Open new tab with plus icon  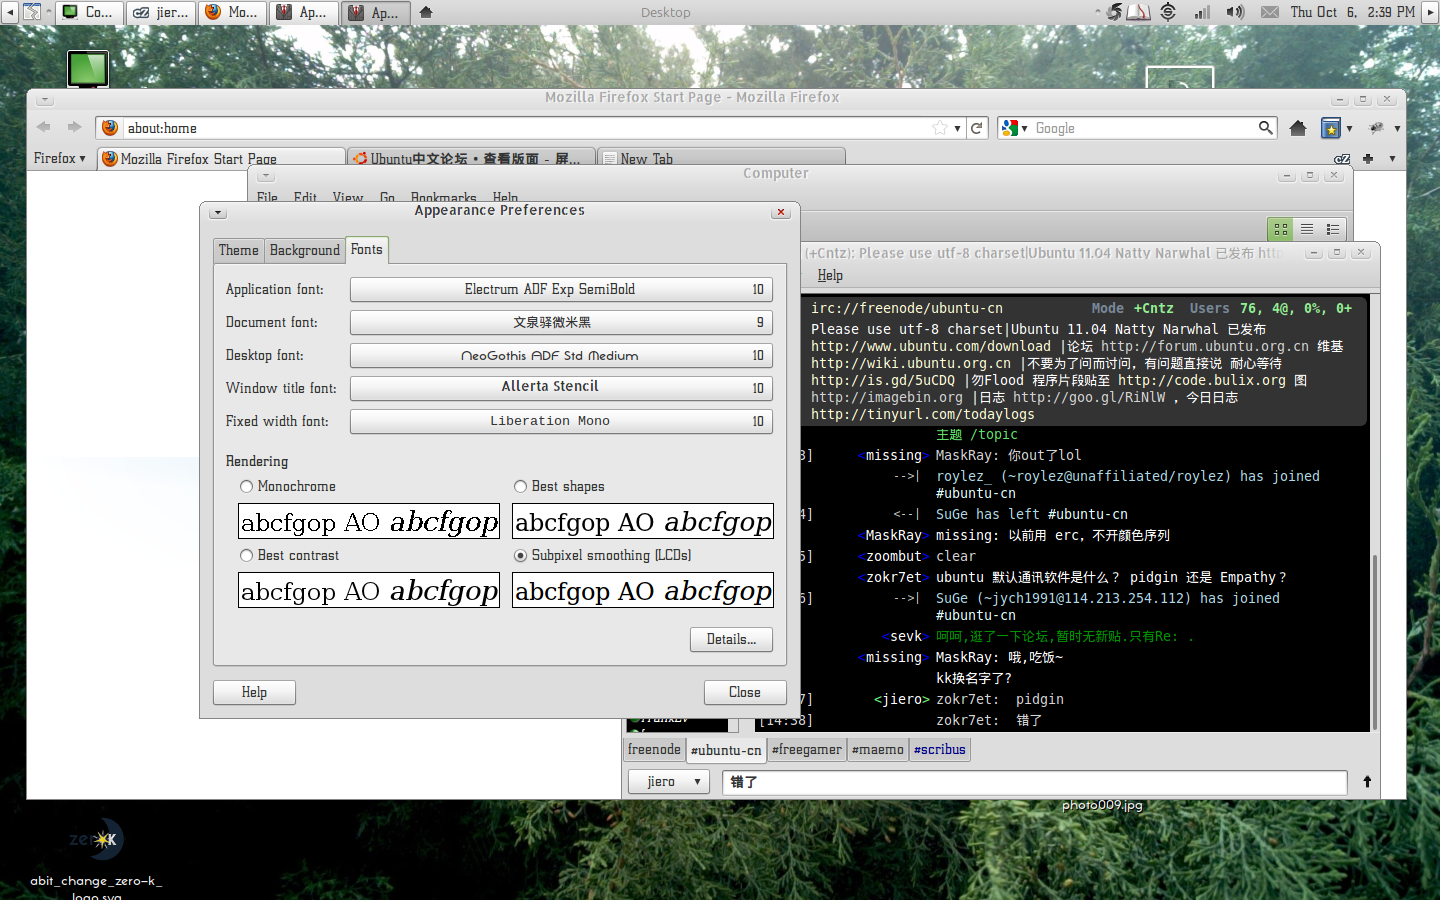click(x=1367, y=158)
